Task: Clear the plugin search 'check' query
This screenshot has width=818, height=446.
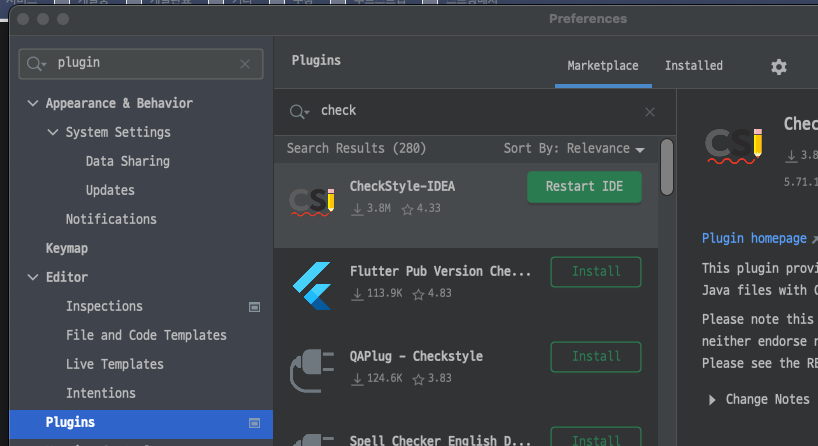Action: (649, 112)
